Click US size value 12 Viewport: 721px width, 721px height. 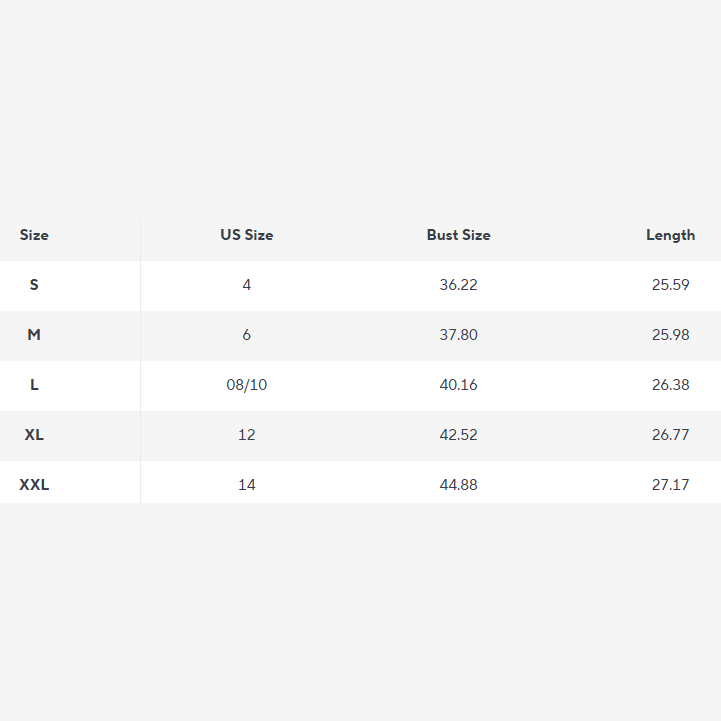(x=246, y=435)
